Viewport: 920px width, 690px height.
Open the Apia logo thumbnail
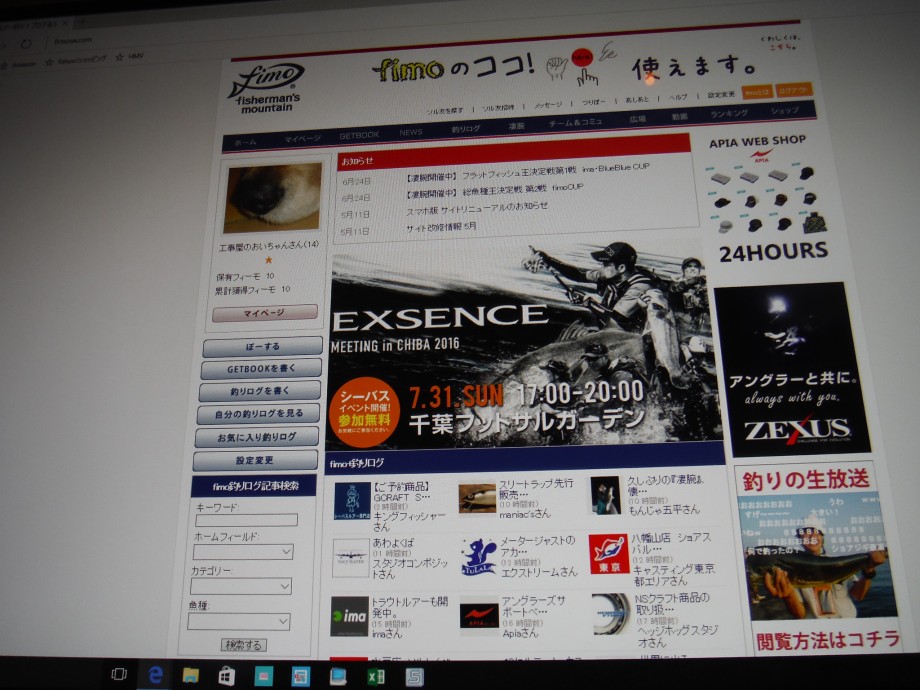(479, 613)
